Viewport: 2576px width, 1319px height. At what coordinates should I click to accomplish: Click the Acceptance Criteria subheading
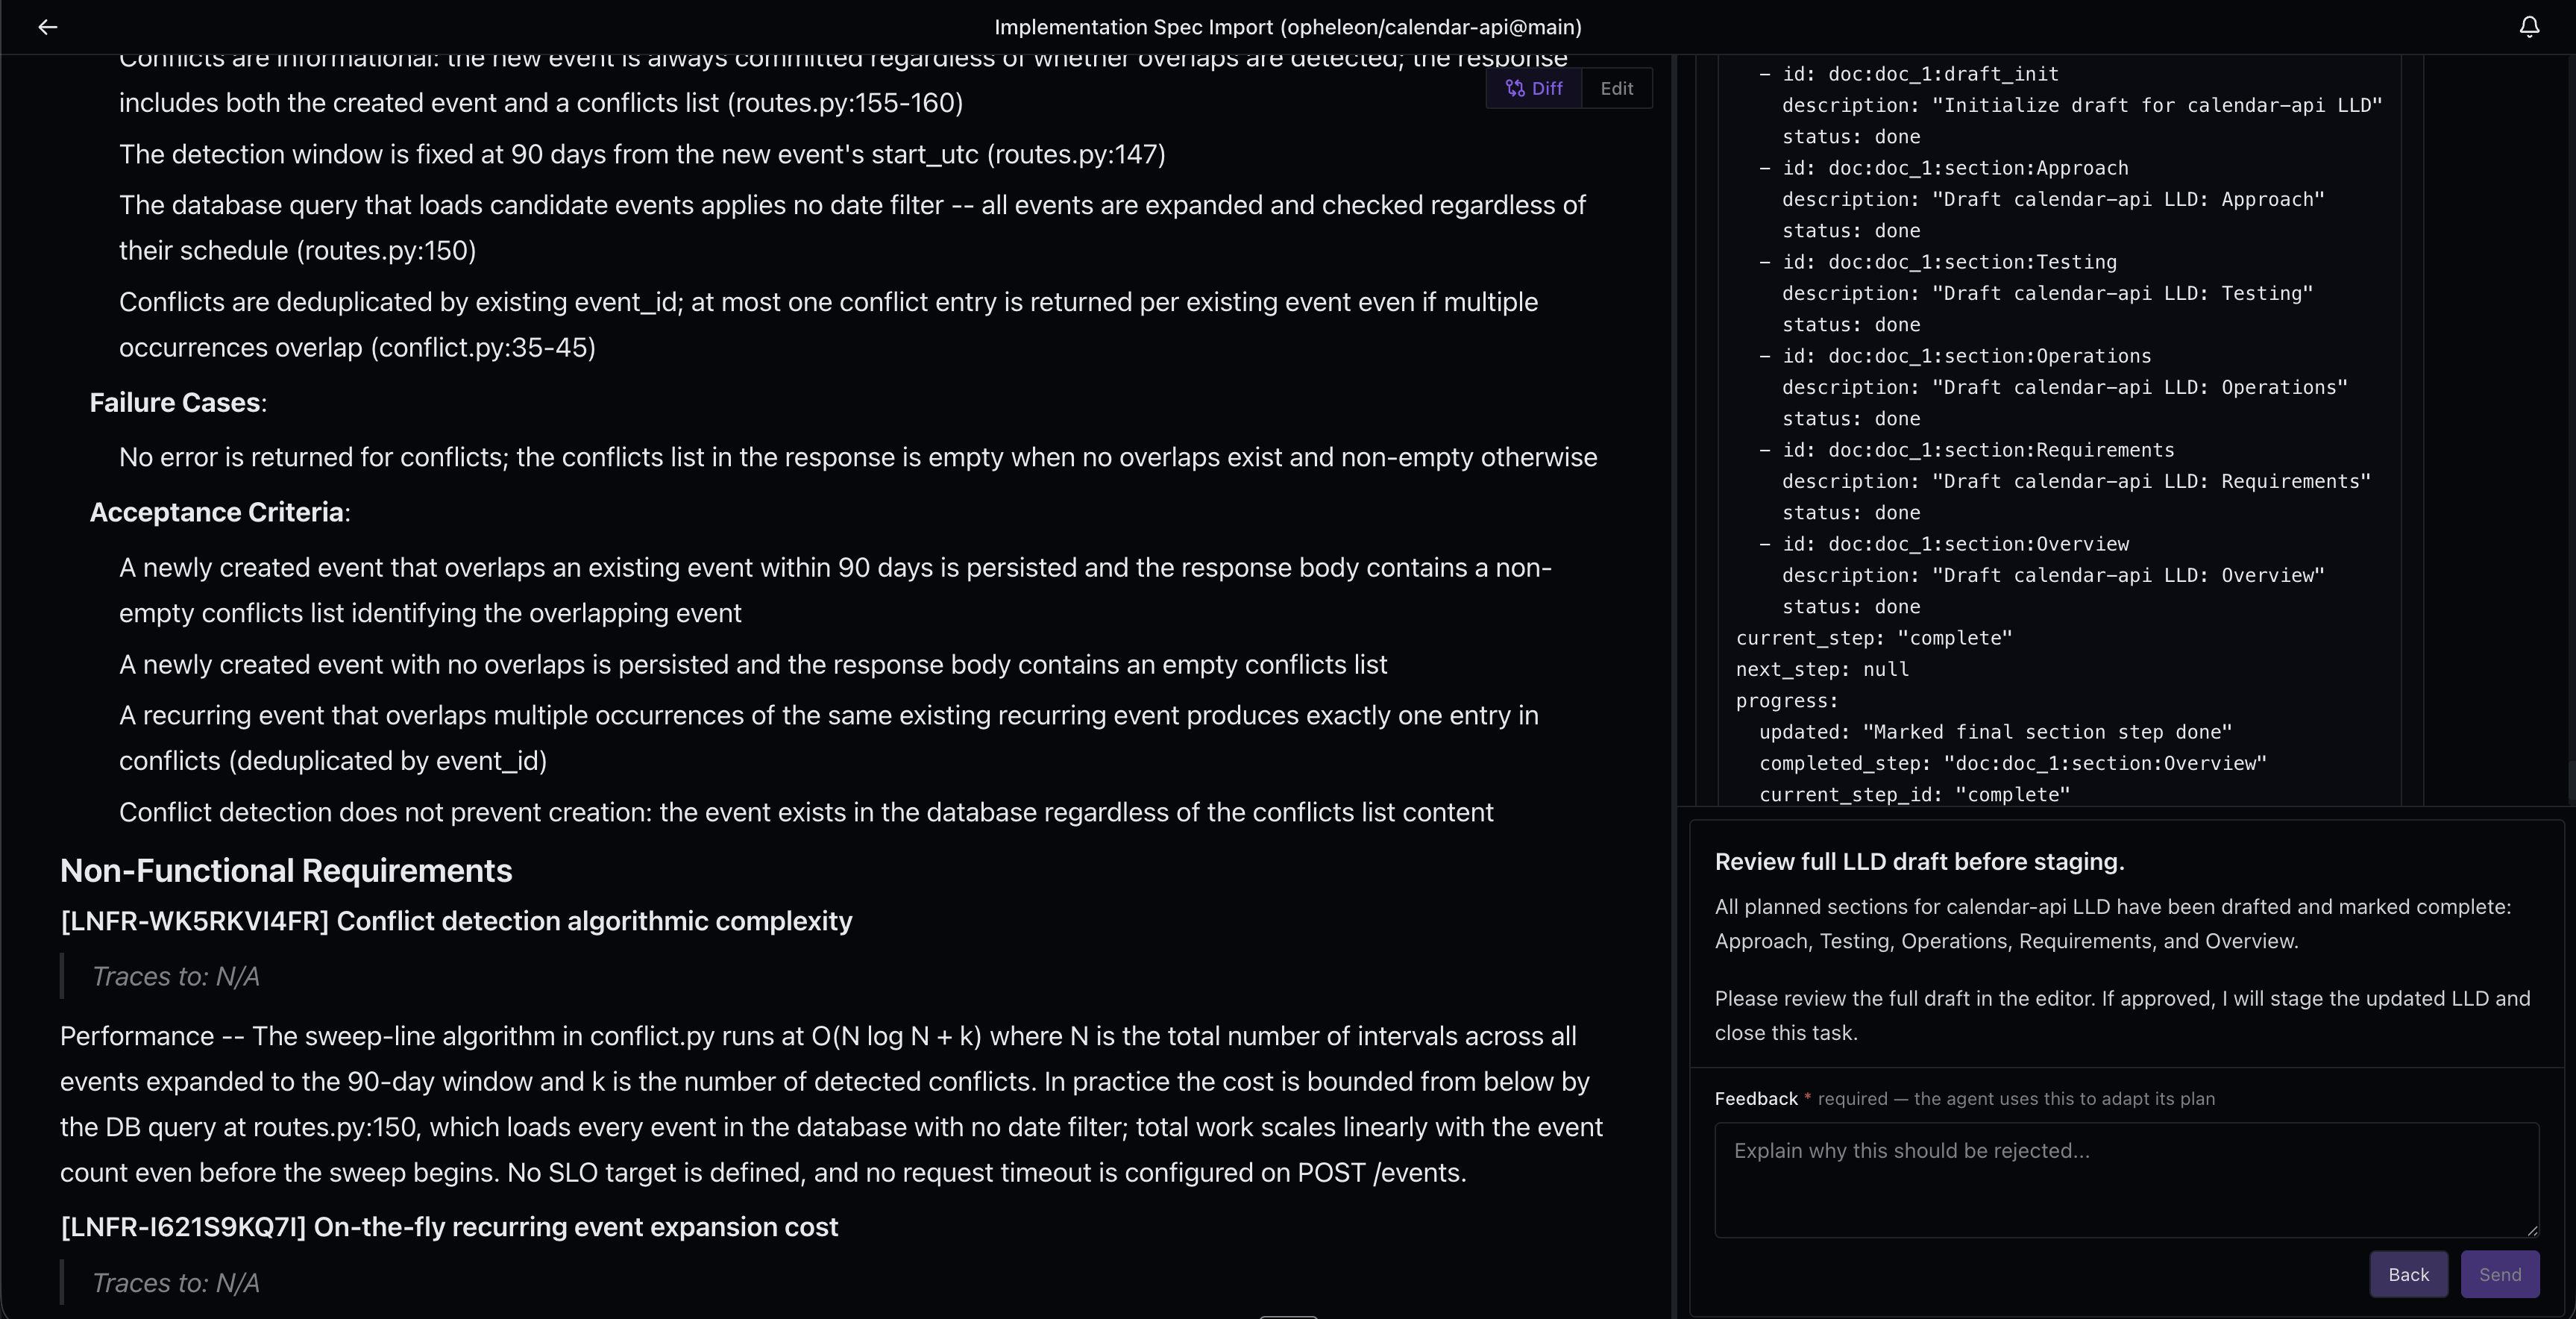click(x=219, y=512)
